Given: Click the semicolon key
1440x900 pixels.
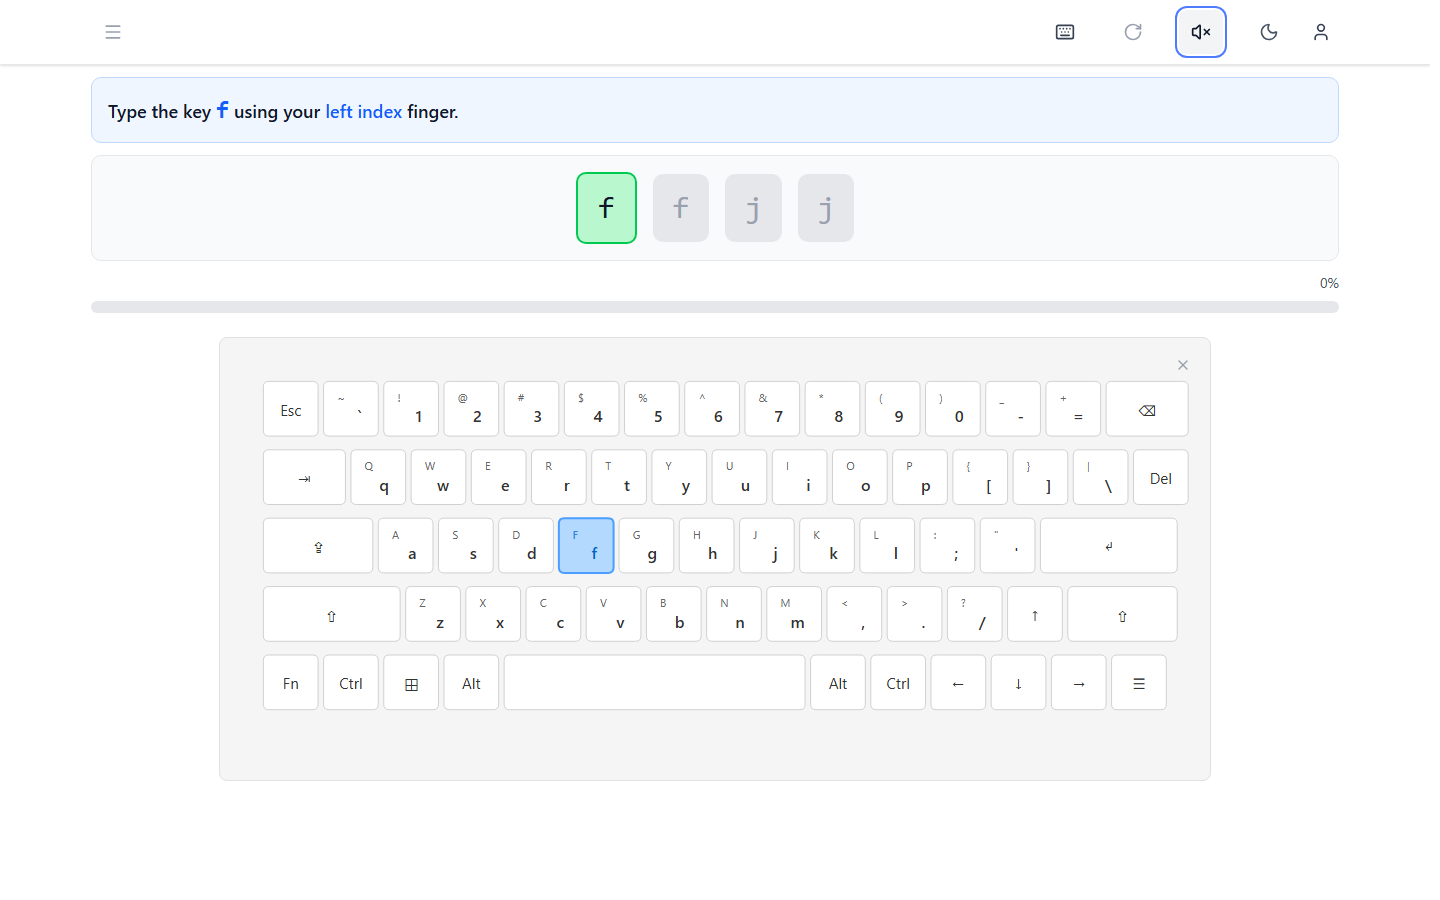Looking at the screenshot, I should click(947, 546).
